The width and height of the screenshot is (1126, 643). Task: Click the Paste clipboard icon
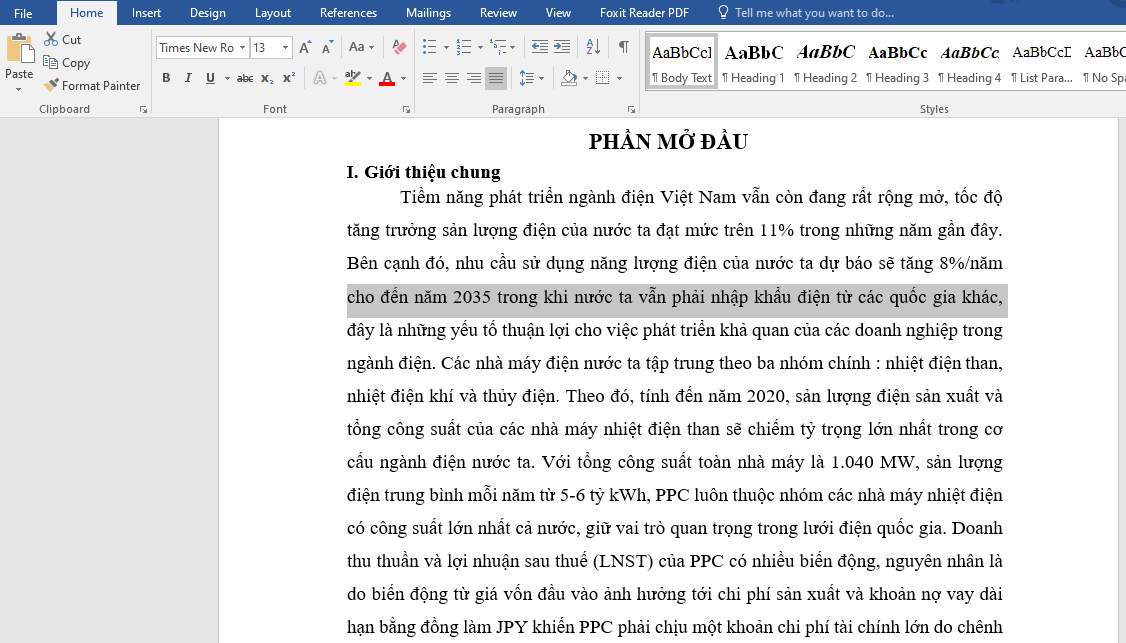pos(19,49)
